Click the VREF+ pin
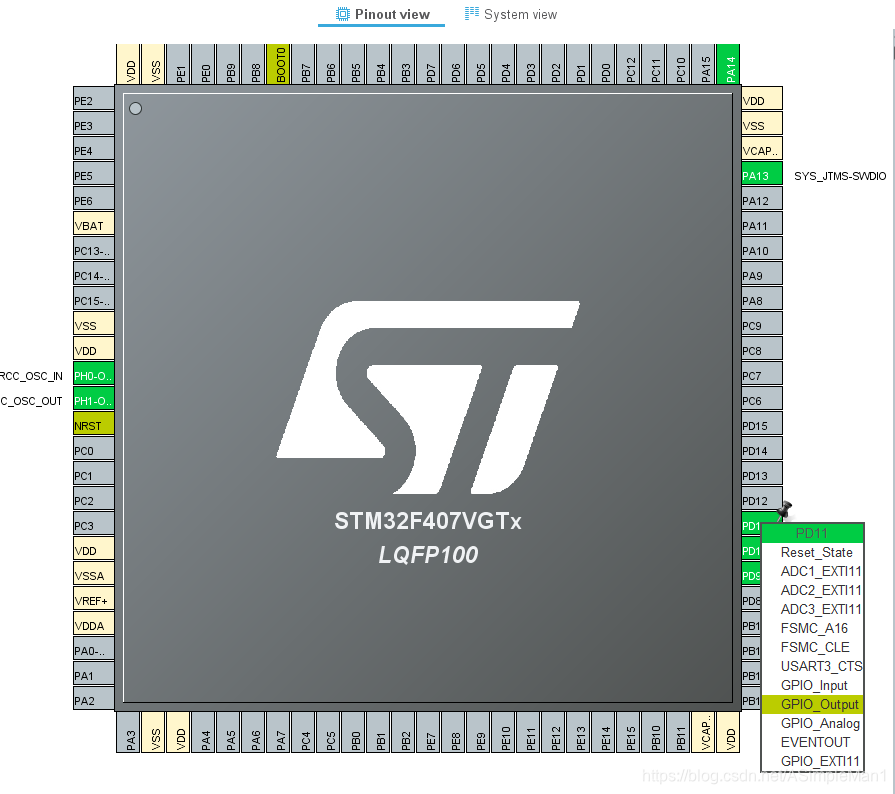895x794 pixels. click(94, 599)
